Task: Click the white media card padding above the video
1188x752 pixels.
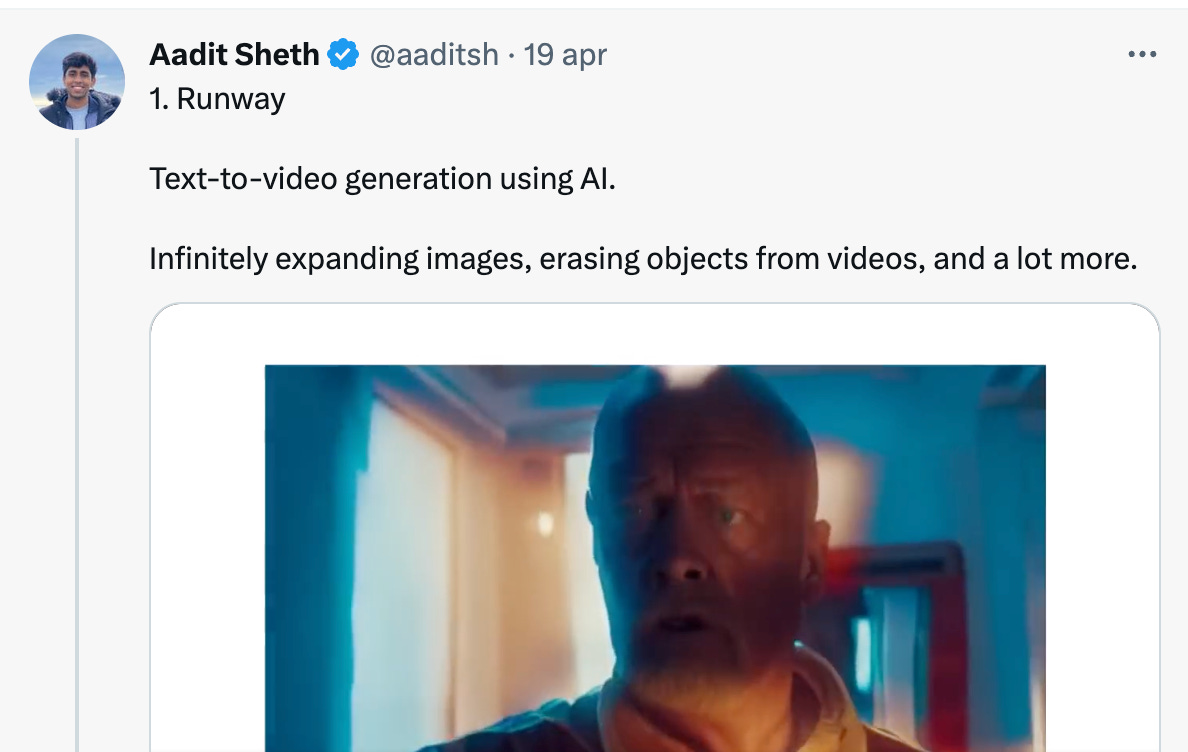Action: click(x=655, y=335)
